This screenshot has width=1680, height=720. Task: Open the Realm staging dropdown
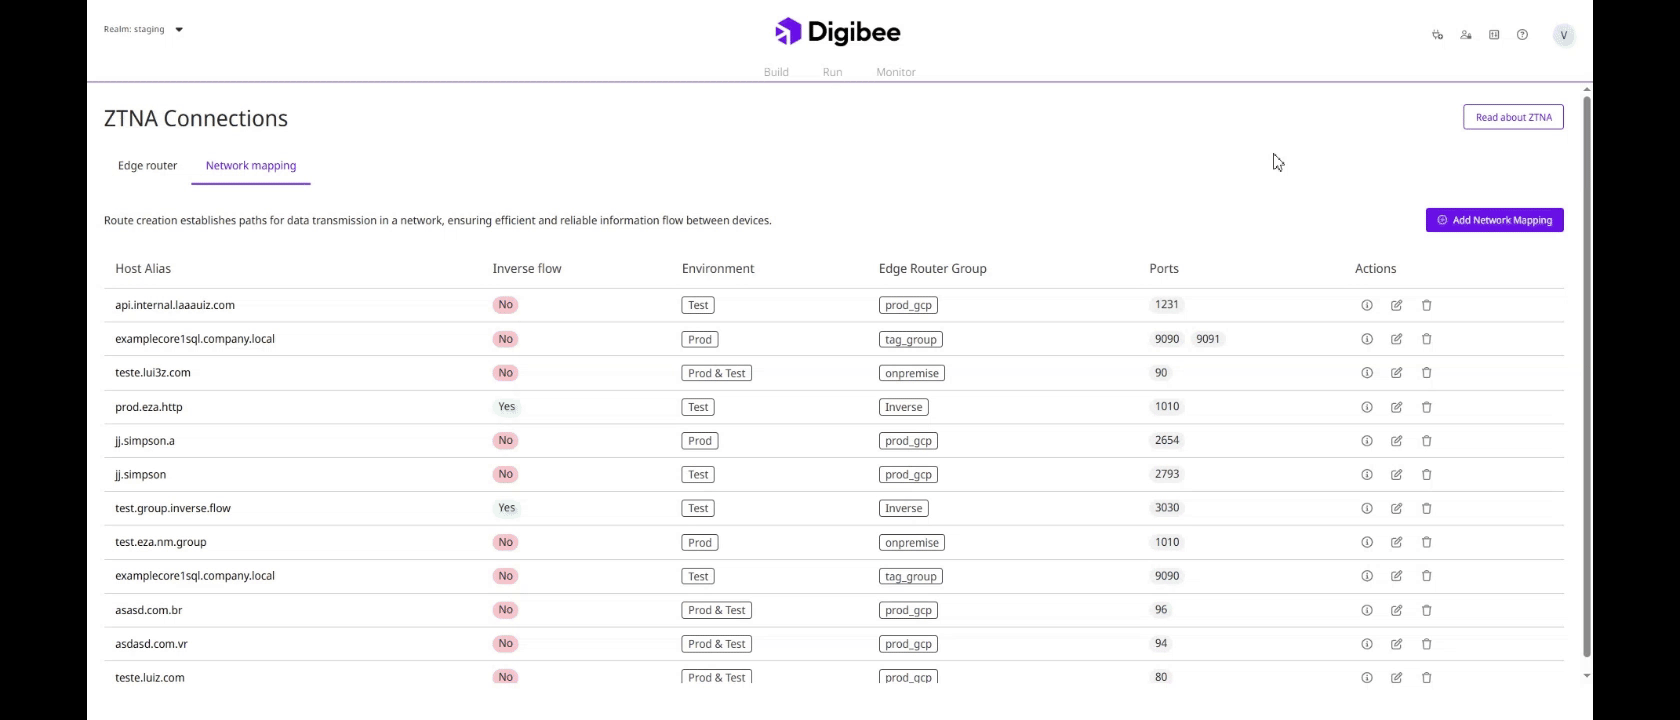tap(144, 29)
